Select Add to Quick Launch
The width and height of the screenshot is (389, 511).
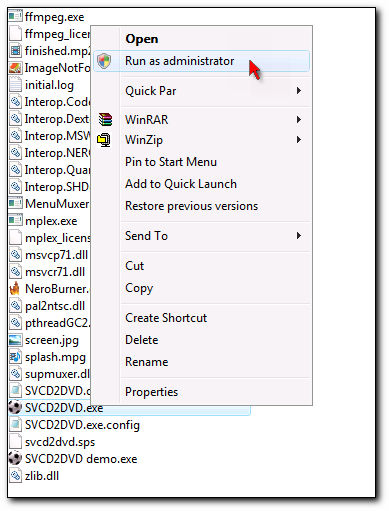[202, 184]
